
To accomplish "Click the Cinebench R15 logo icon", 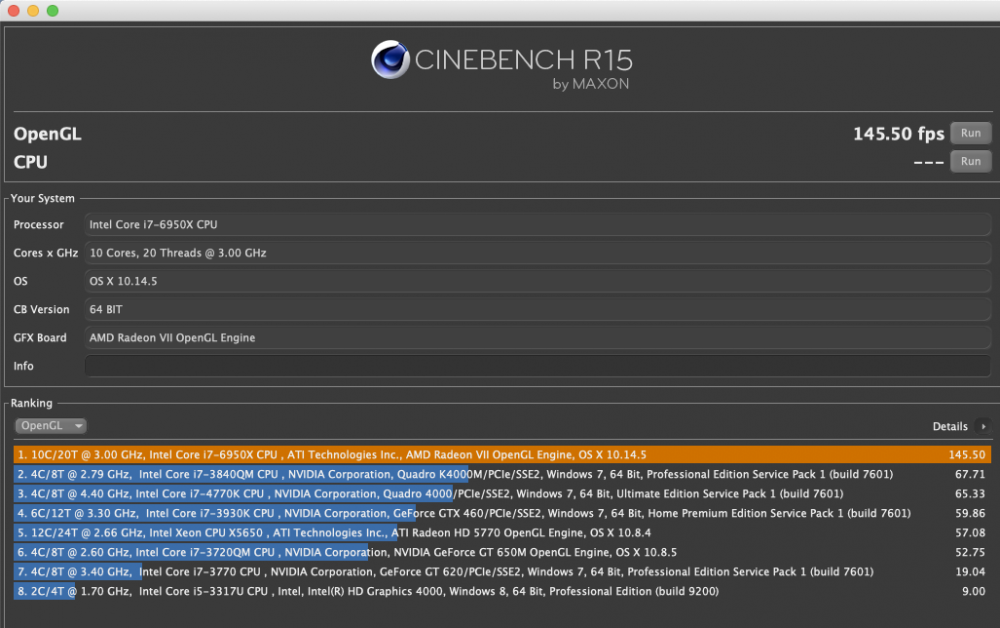I will click(x=390, y=60).
